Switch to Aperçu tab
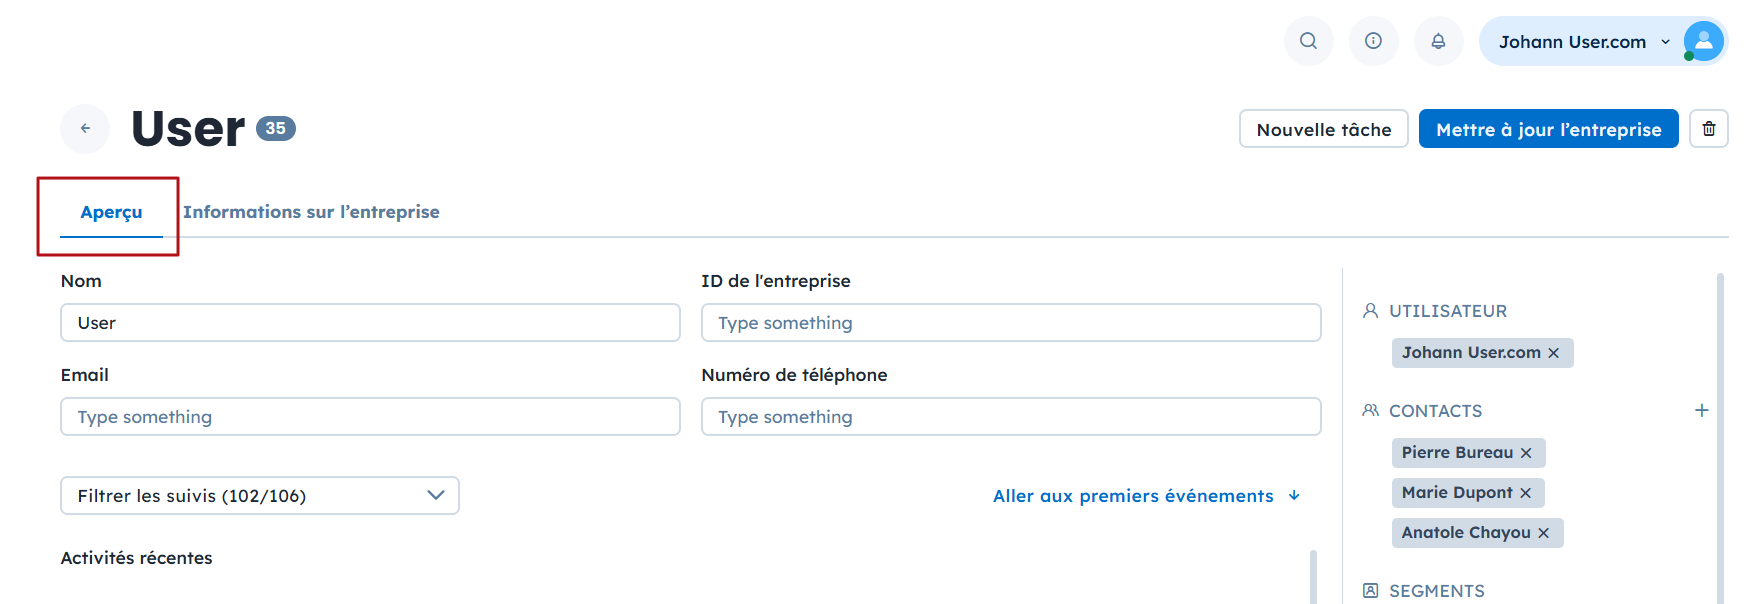This screenshot has width=1749, height=604. [x=111, y=212]
